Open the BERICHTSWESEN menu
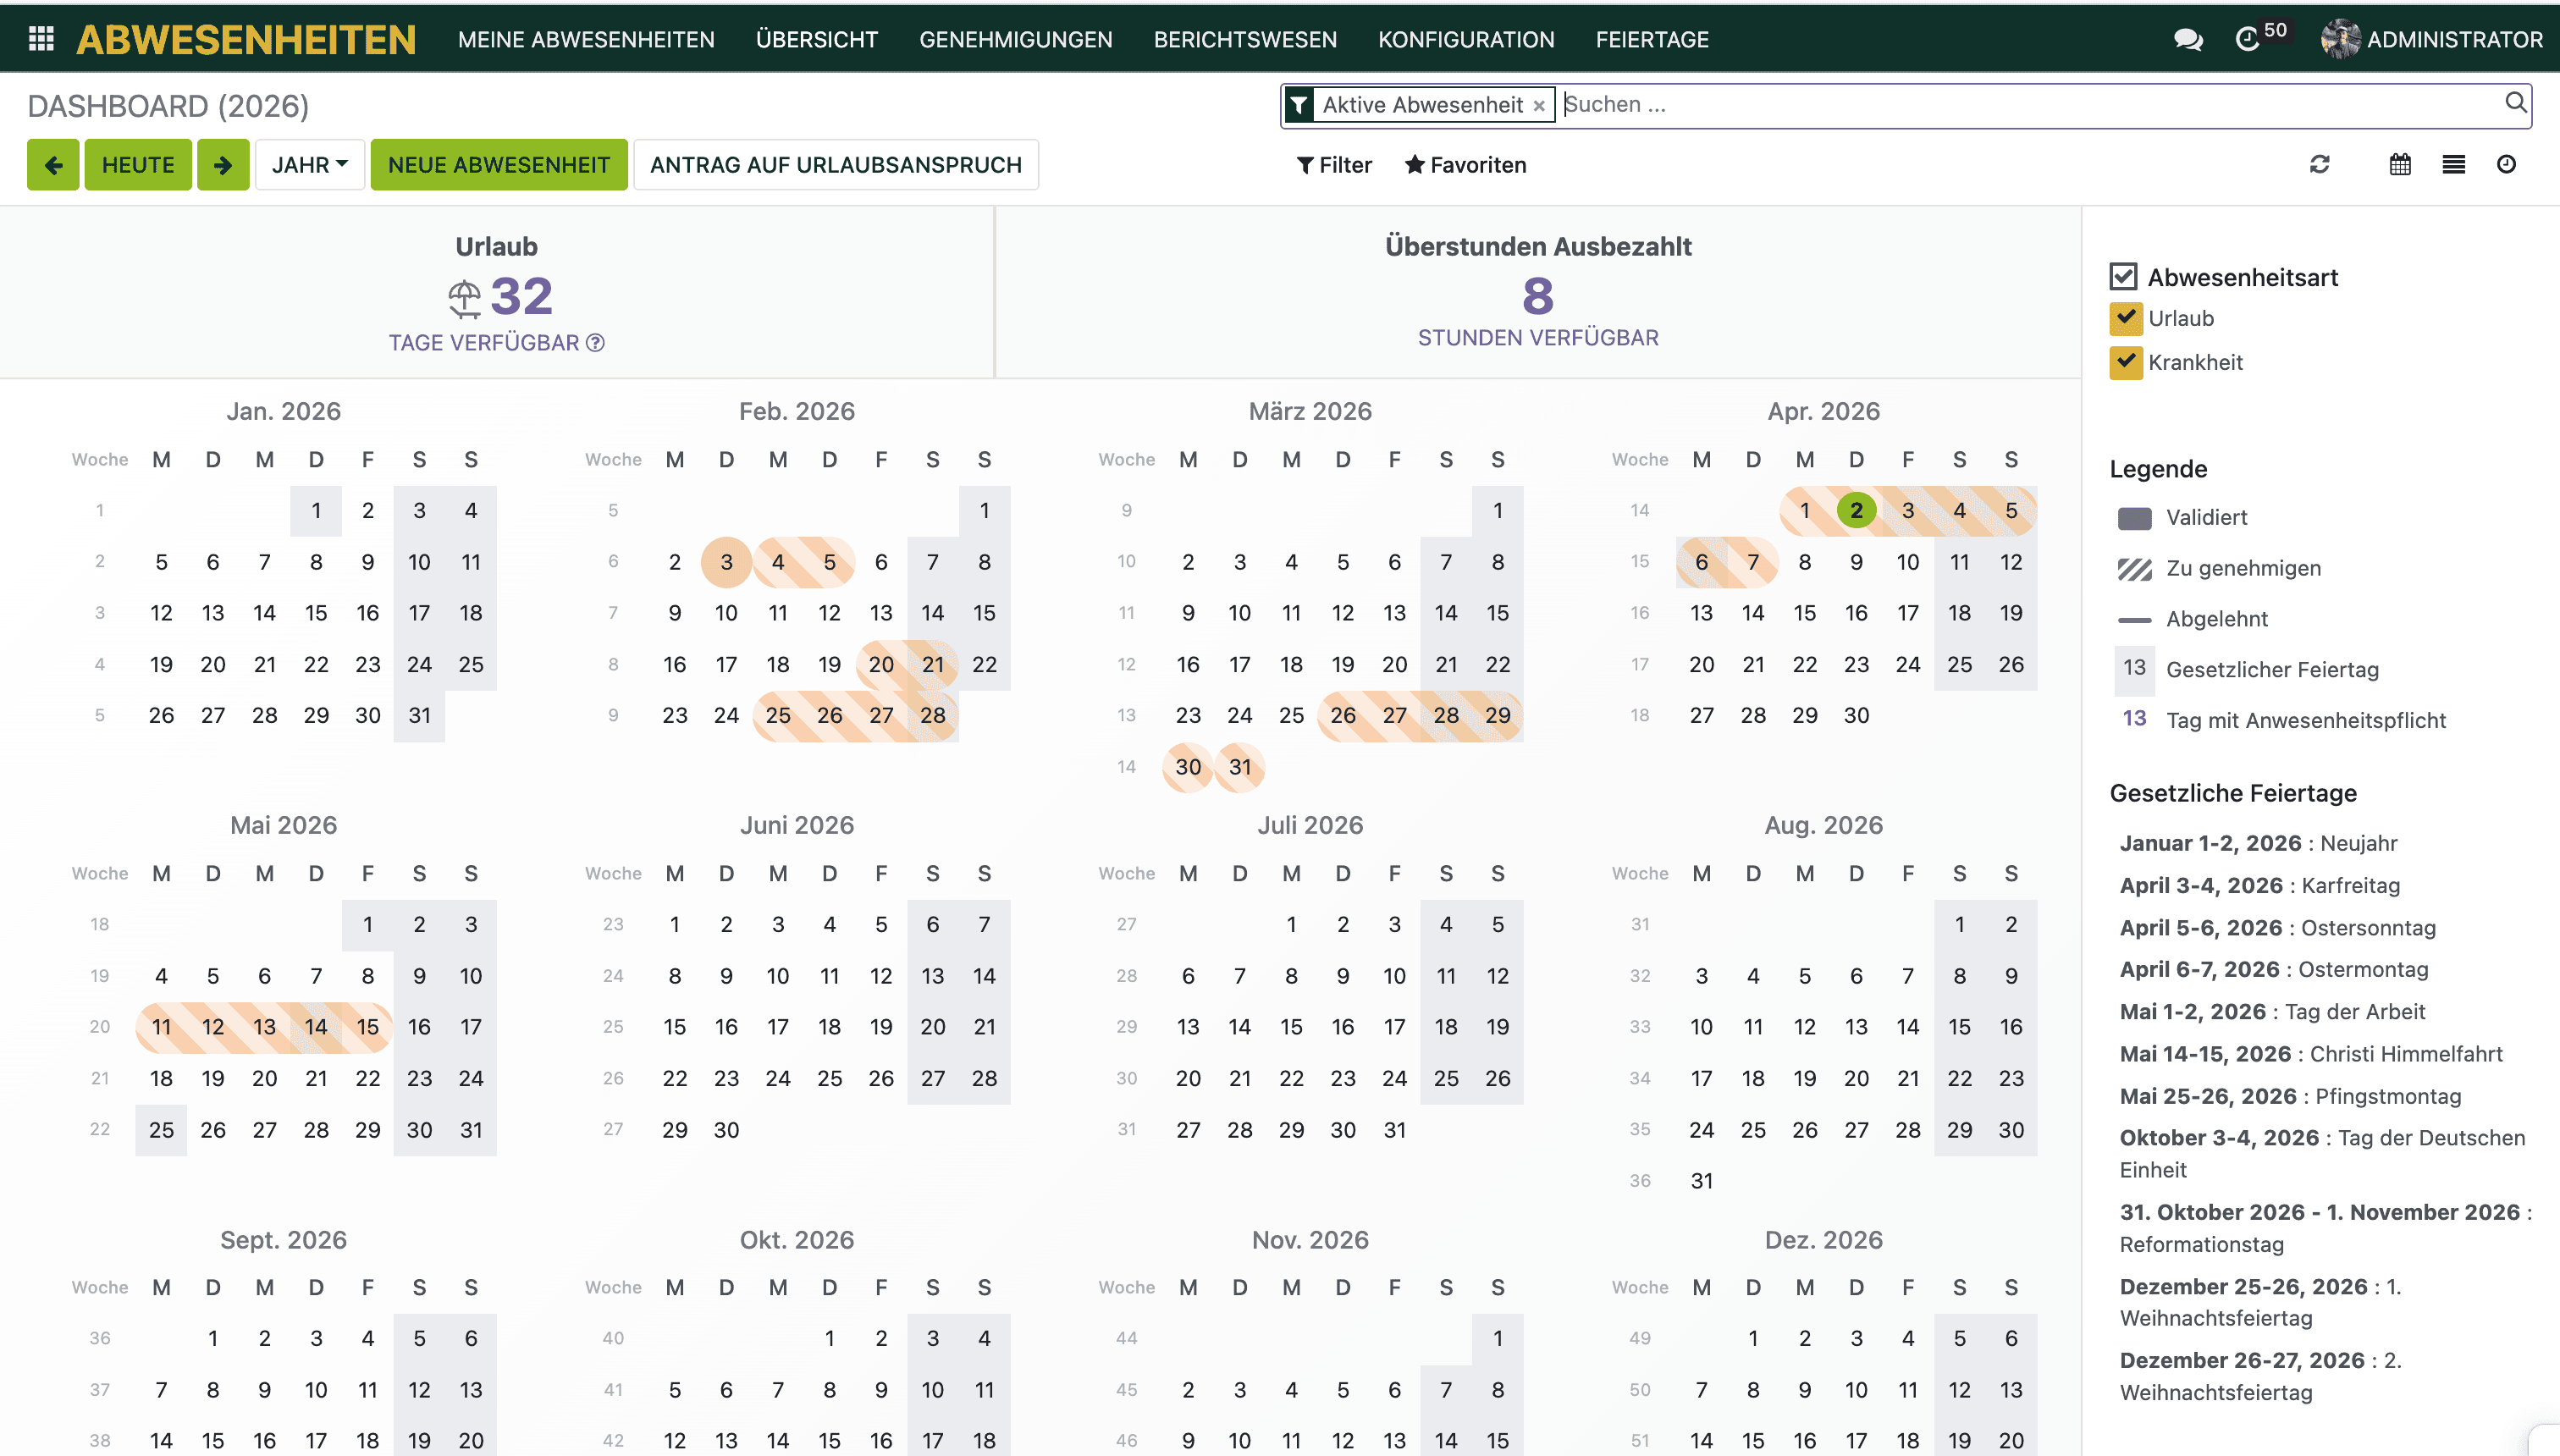Viewport: 2560px width, 1456px height. 1244,40
